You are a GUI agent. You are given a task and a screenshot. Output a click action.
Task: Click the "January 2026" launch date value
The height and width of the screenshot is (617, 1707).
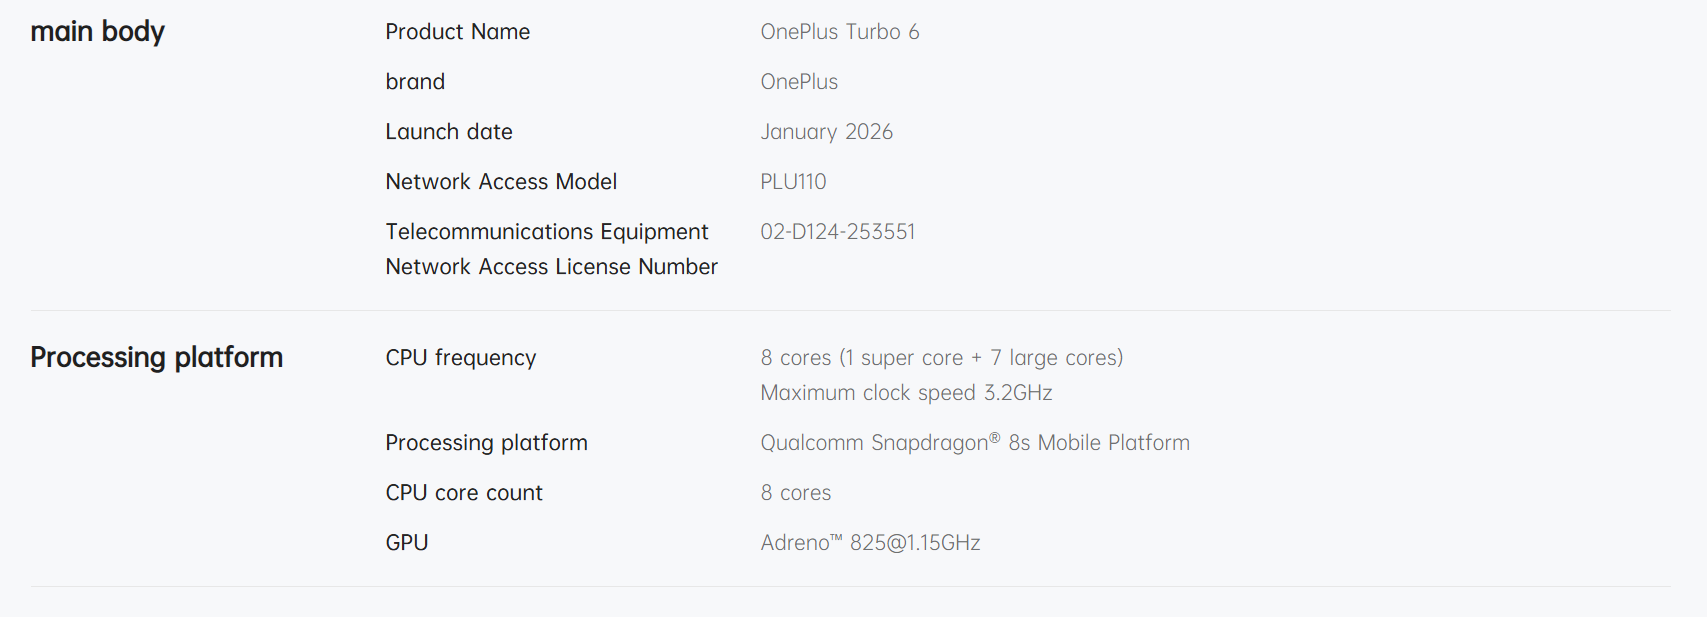coord(826,132)
